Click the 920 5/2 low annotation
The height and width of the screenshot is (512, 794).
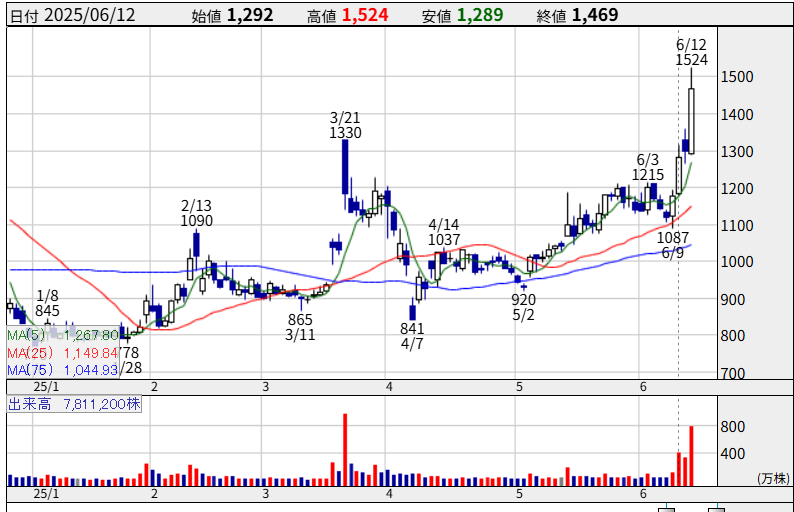523,307
